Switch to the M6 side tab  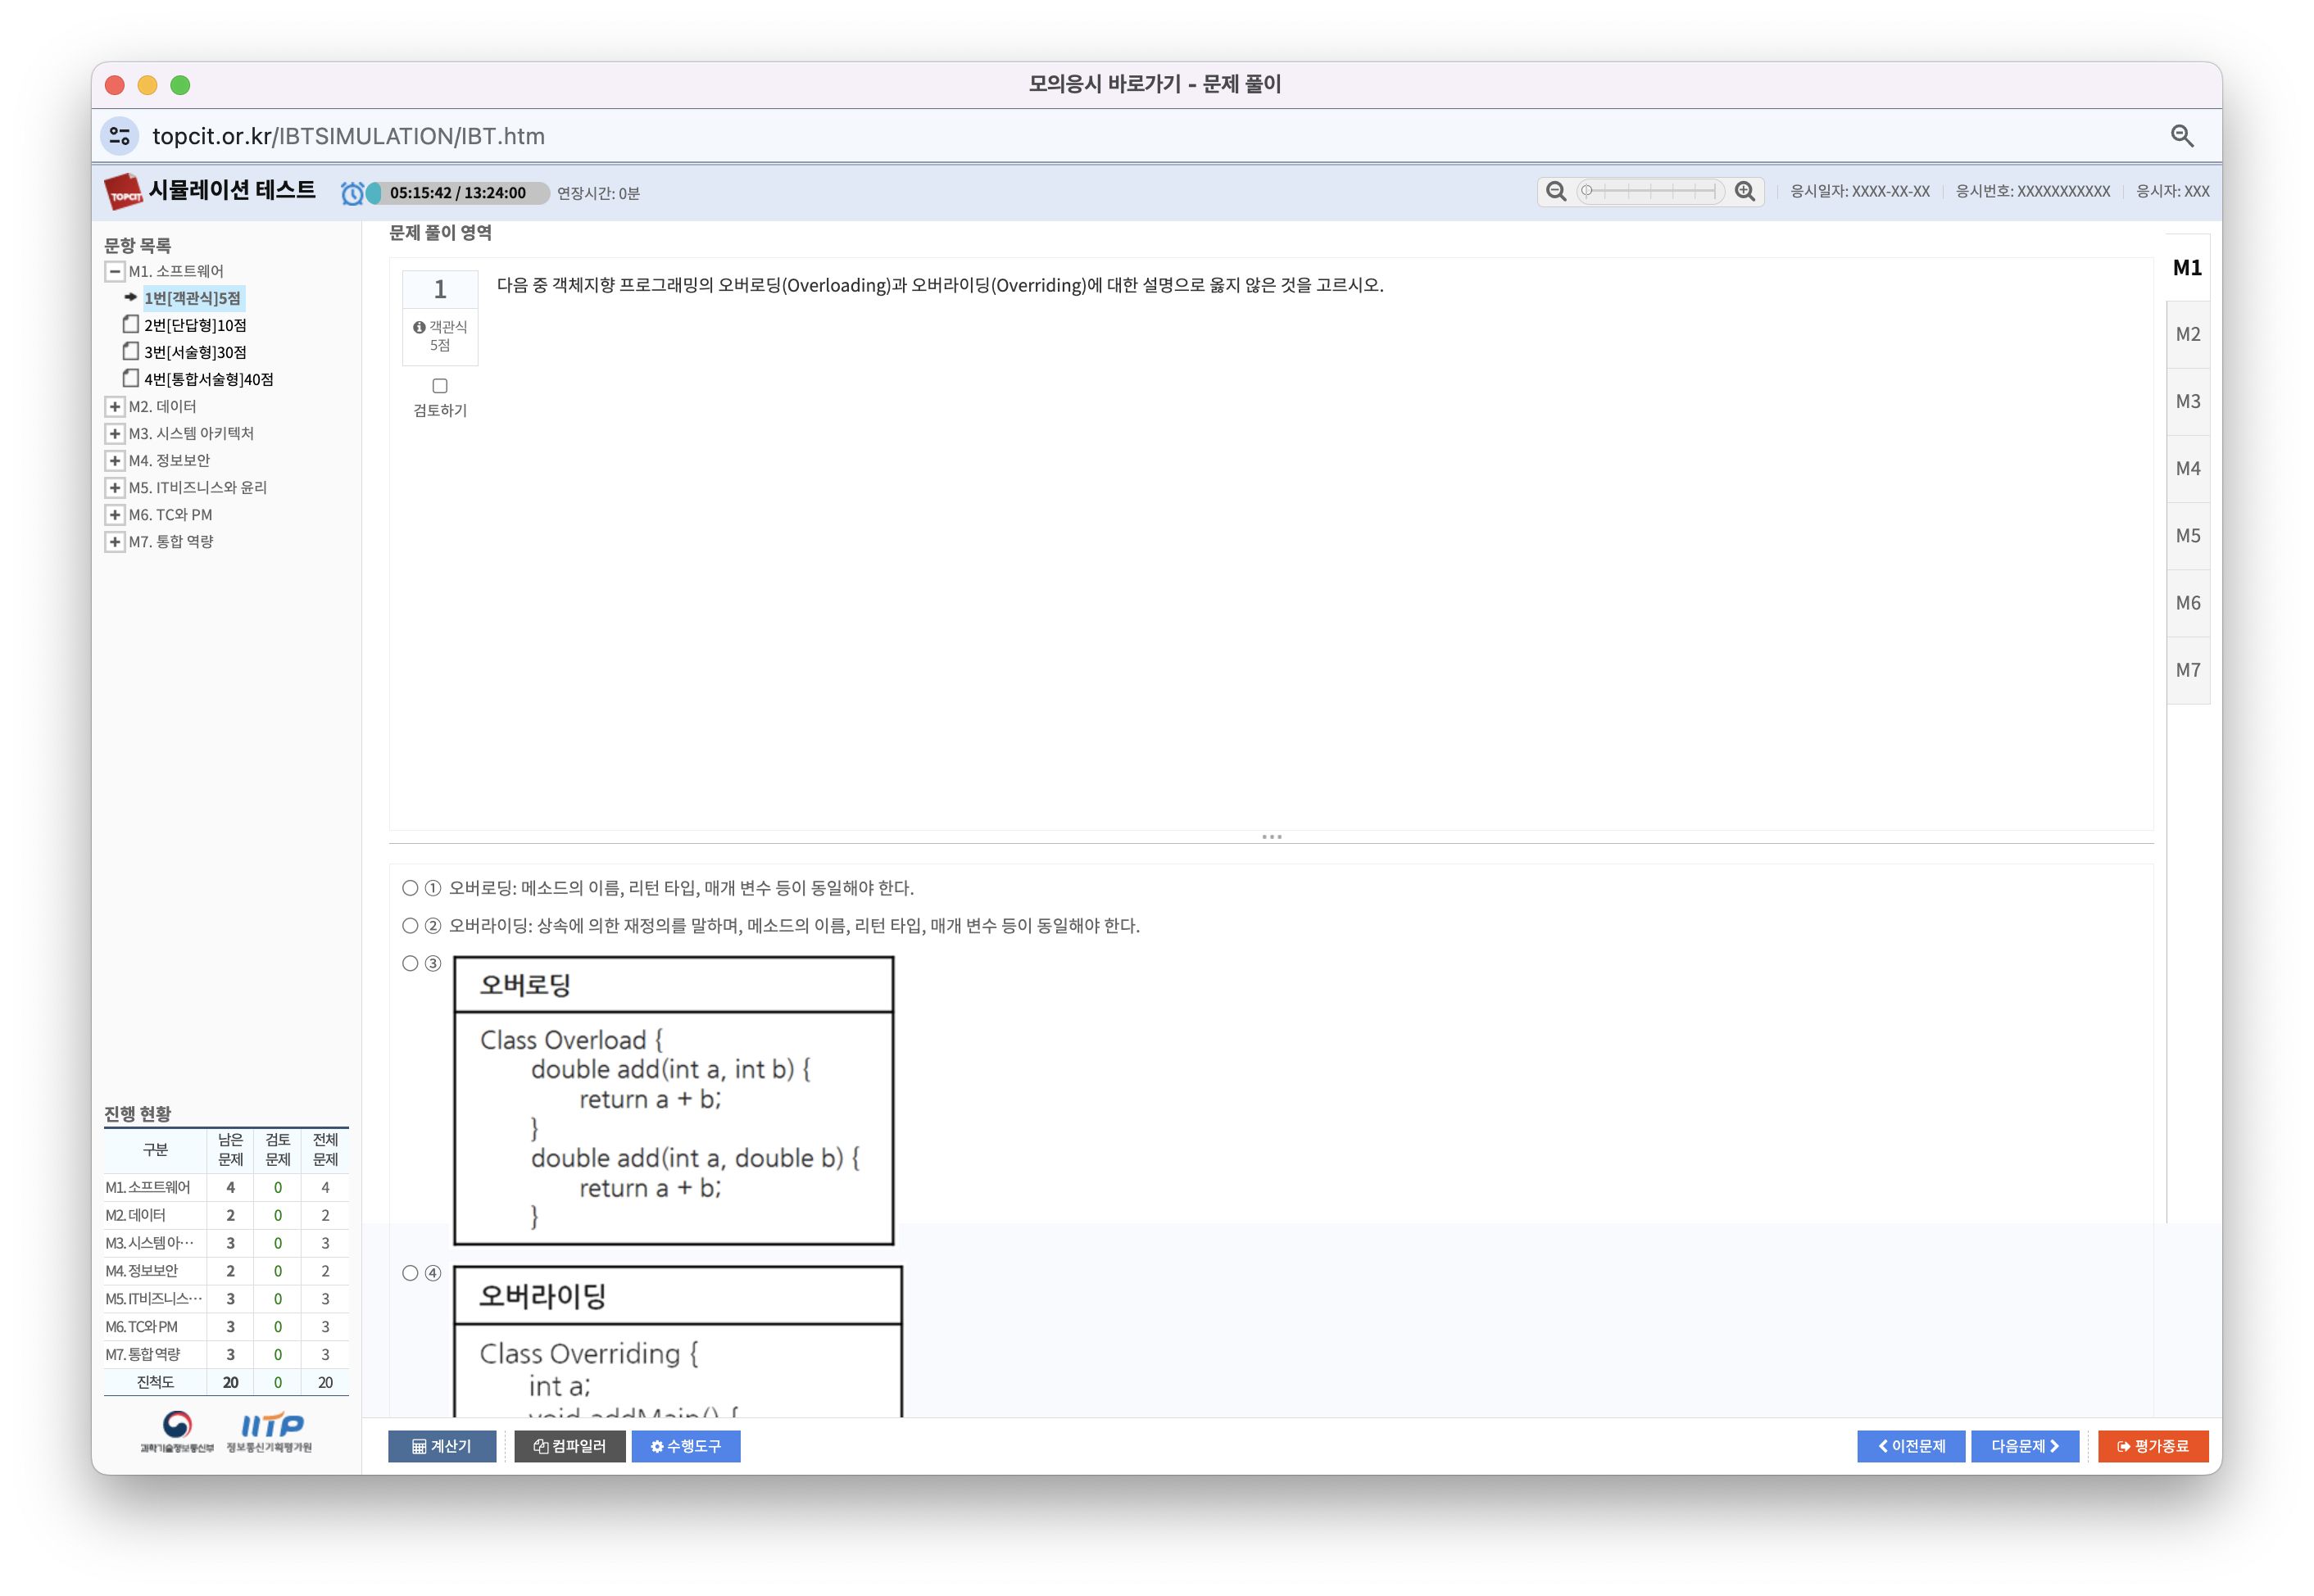click(2187, 603)
